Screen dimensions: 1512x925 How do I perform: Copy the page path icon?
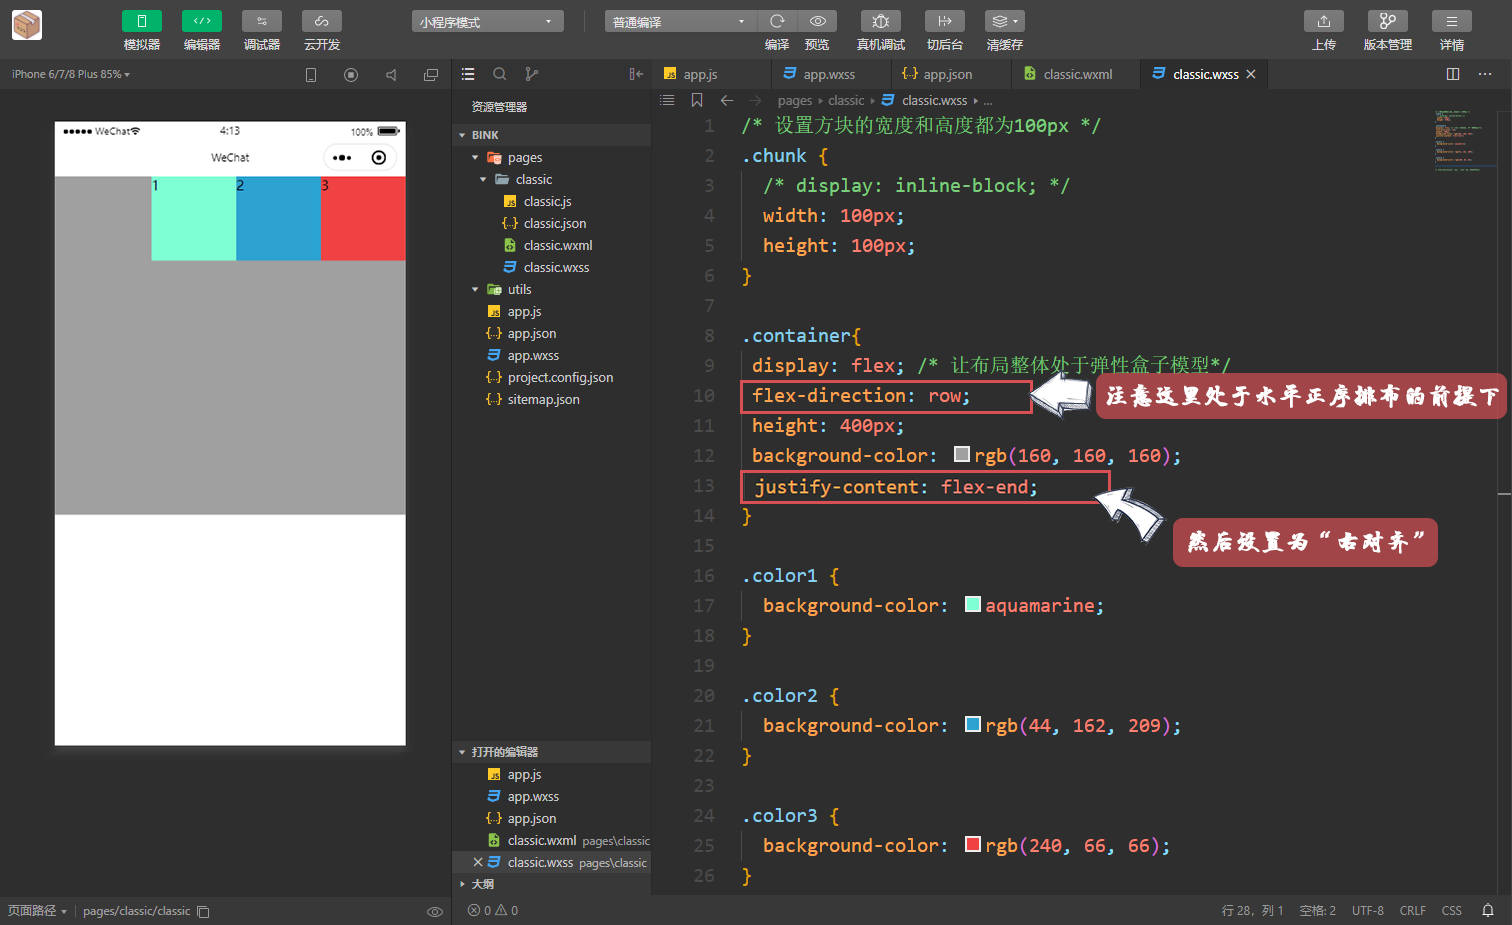click(203, 911)
